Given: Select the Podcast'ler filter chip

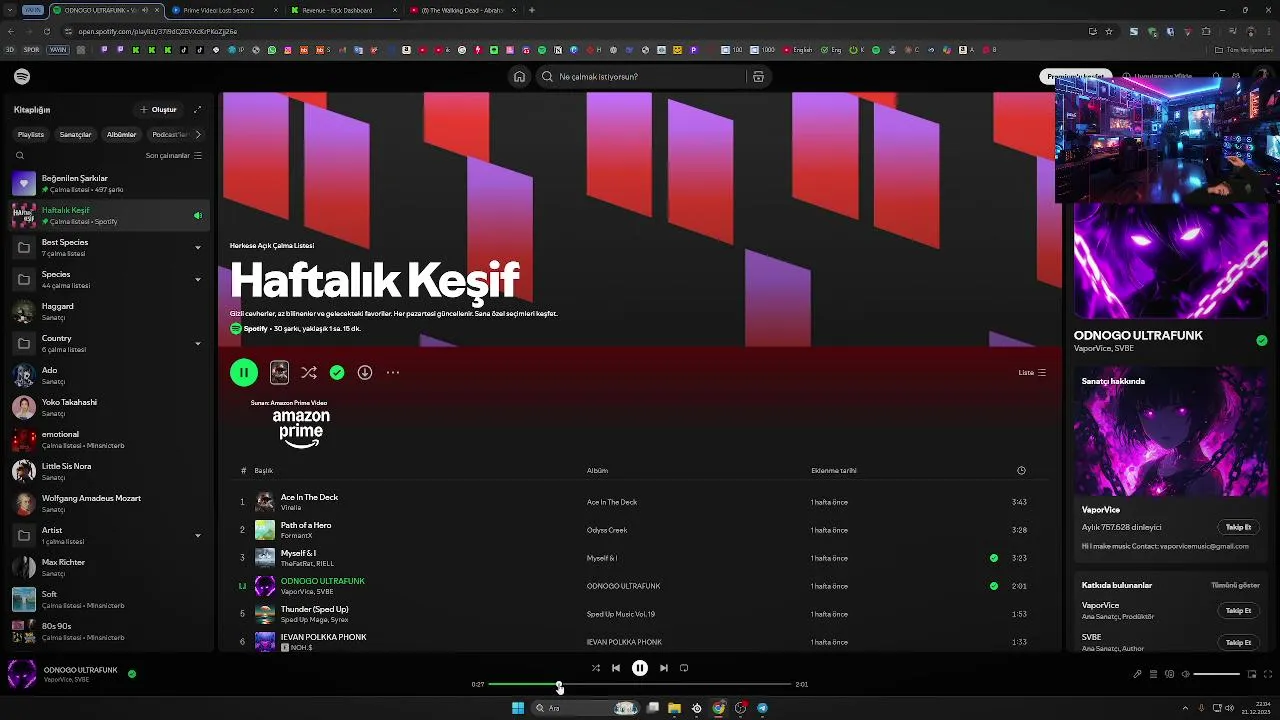Looking at the screenshot, I should [168, 134].
